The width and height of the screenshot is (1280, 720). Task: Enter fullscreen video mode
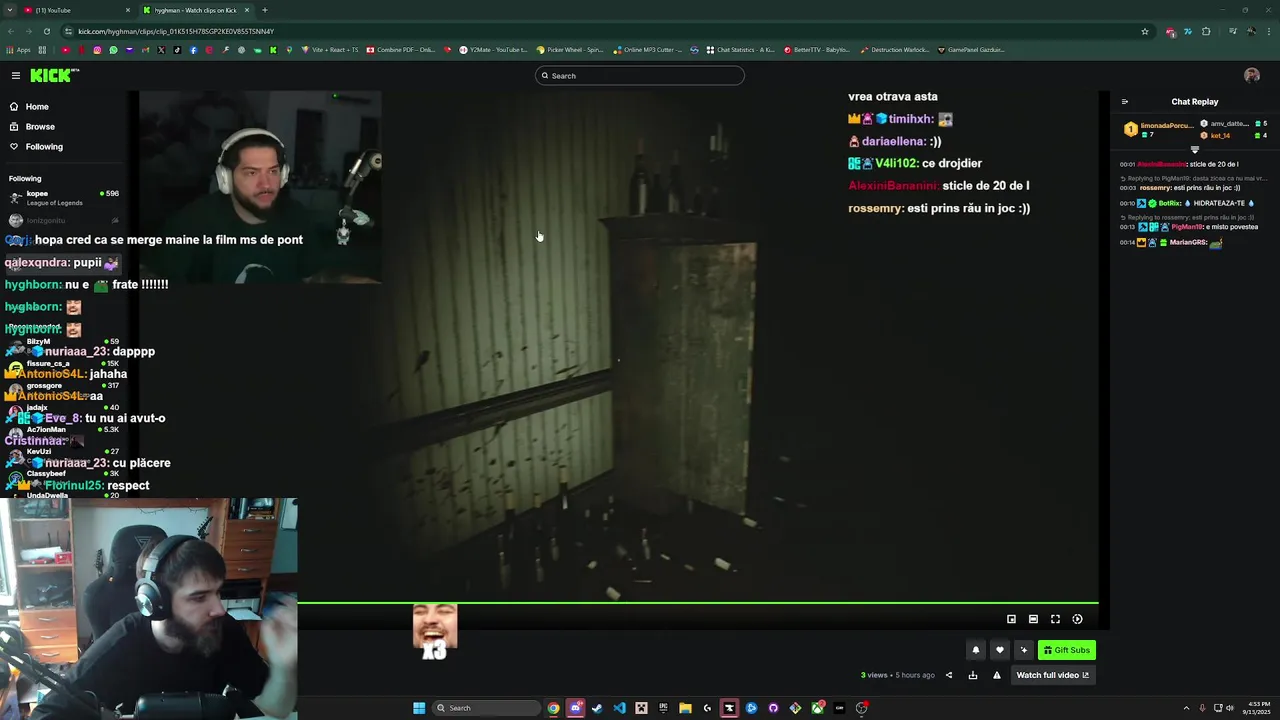click(1055, 619)
